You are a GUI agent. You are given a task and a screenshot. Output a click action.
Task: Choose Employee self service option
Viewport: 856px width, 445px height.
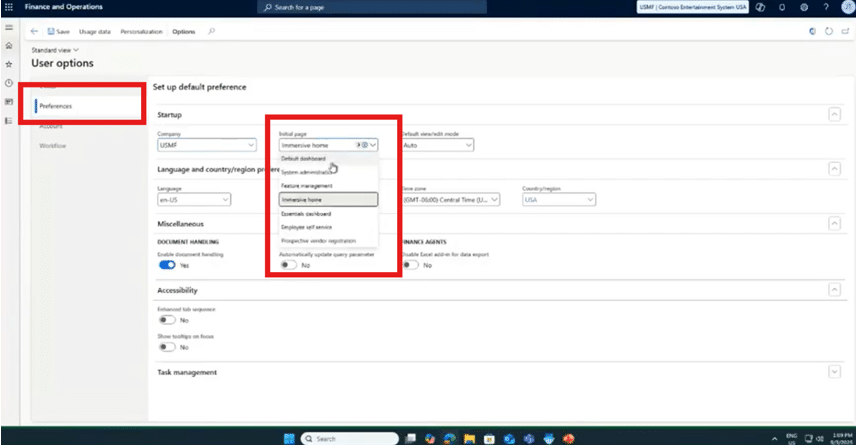(x=306, y=227)
